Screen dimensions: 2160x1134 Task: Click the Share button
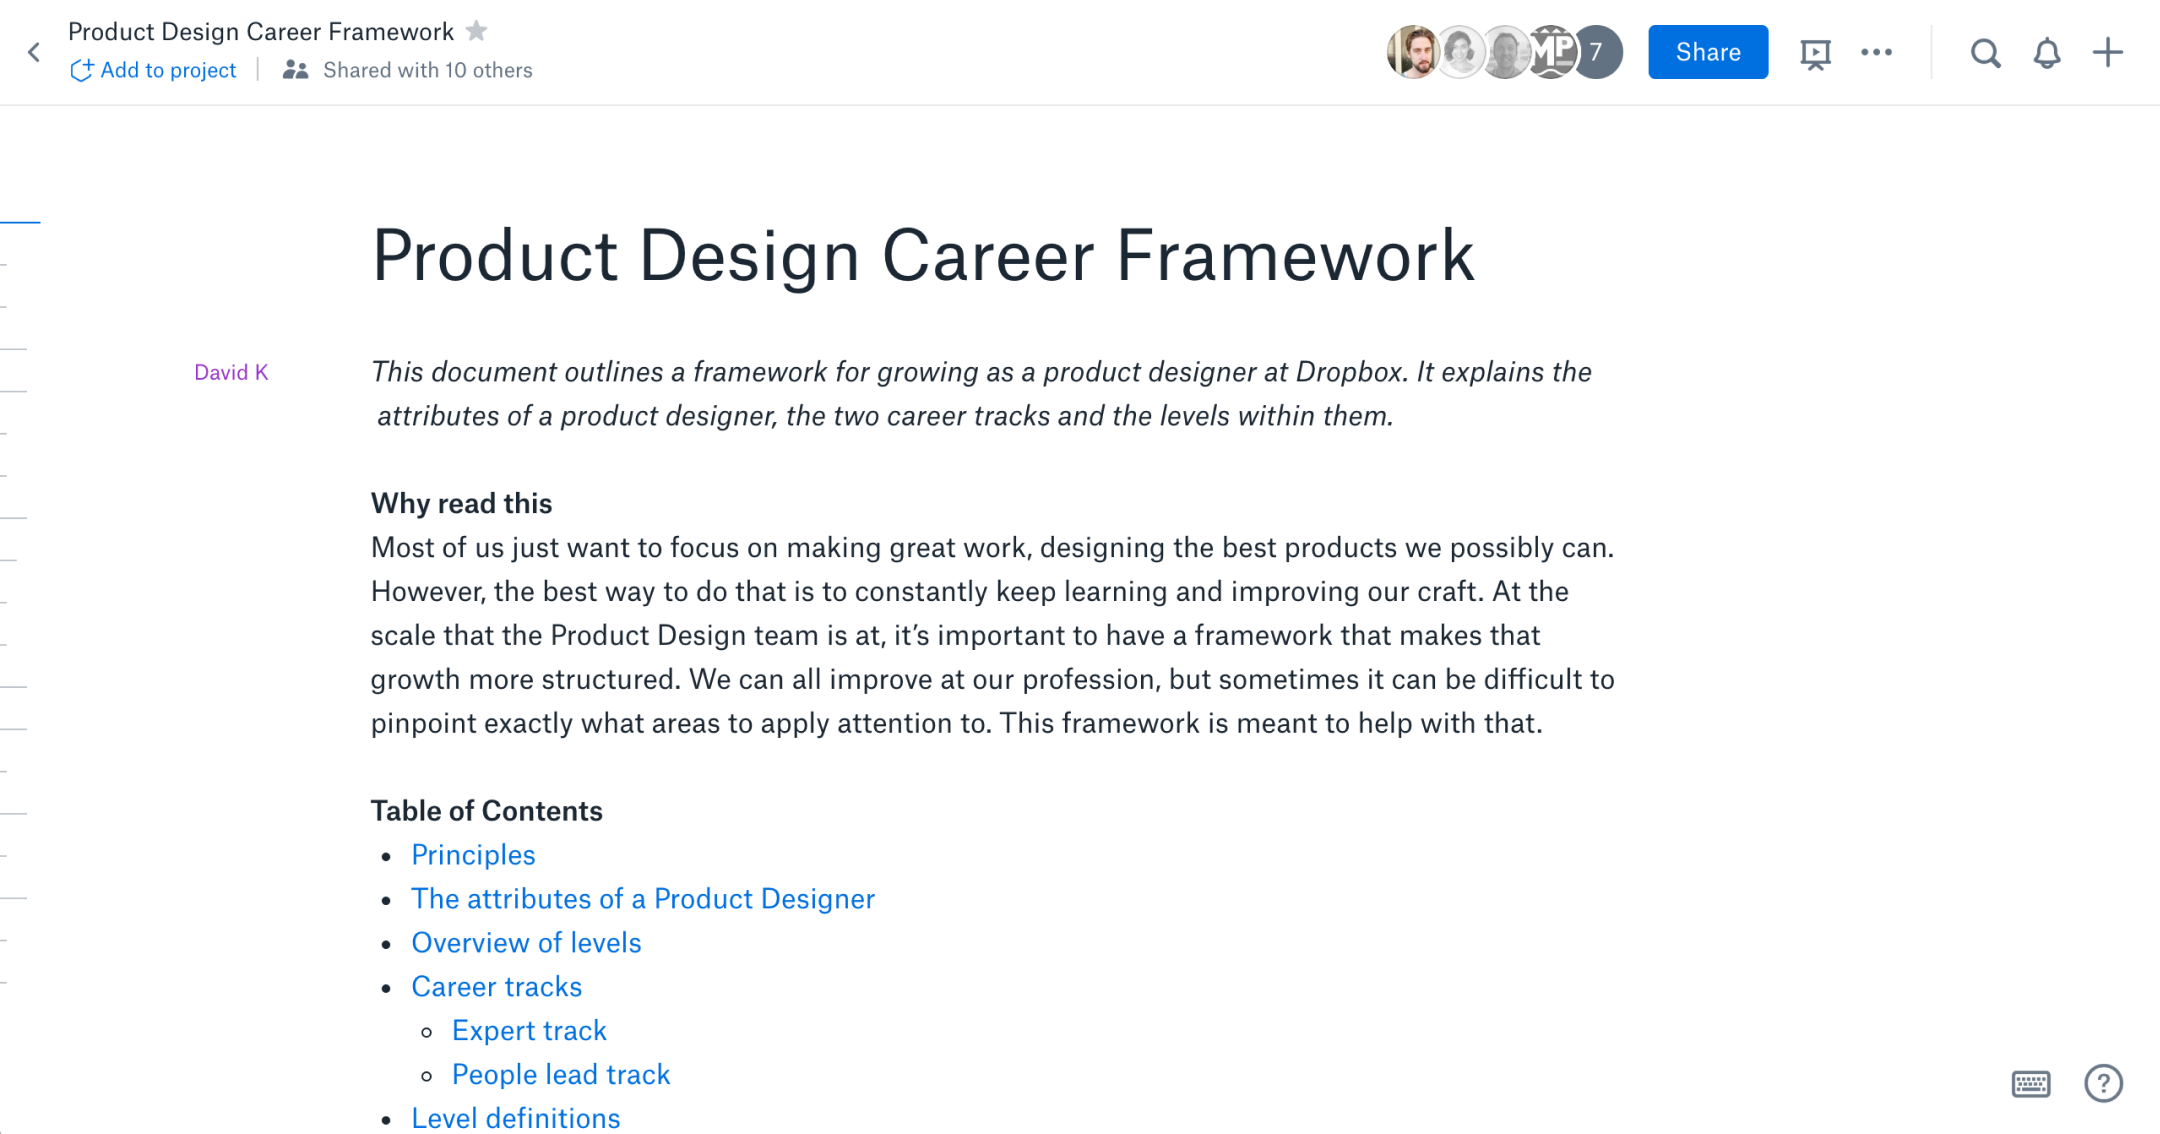[1708, 52]
